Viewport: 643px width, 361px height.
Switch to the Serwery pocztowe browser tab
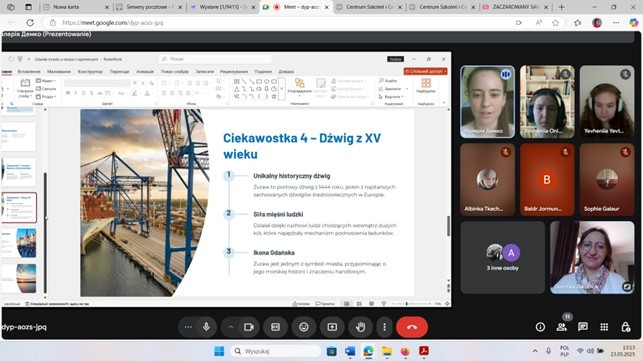(149, 7)
